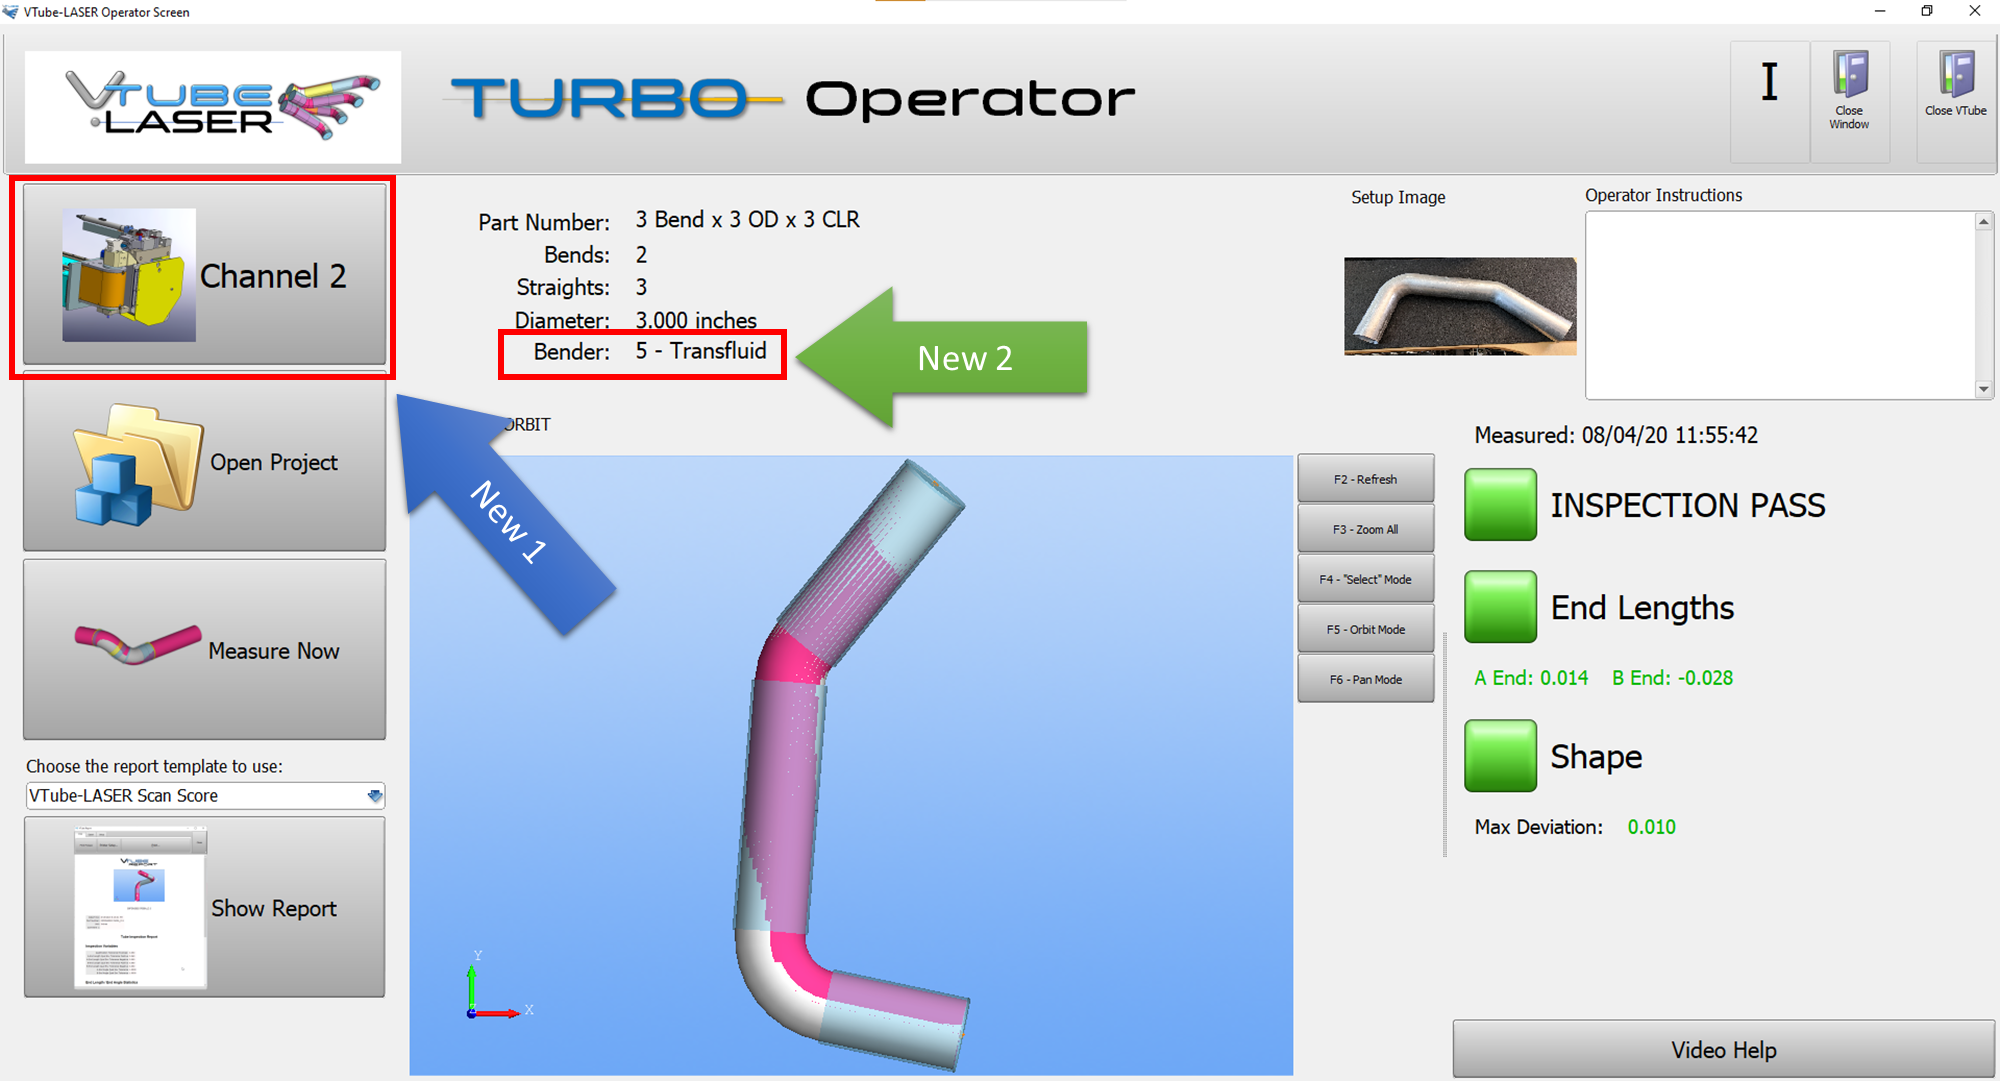Click the Channel 2 bender button
This screenshot has width=2000, height=1081.
pos(204,274)
